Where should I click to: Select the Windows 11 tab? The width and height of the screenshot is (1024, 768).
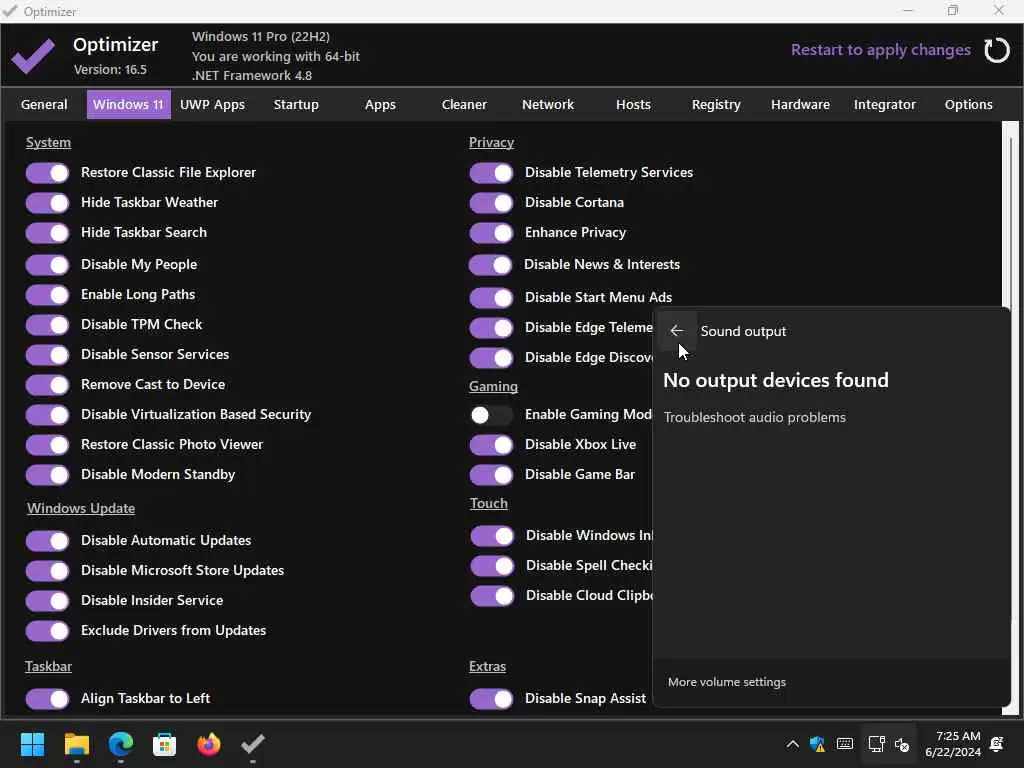(x=129, y=104)
